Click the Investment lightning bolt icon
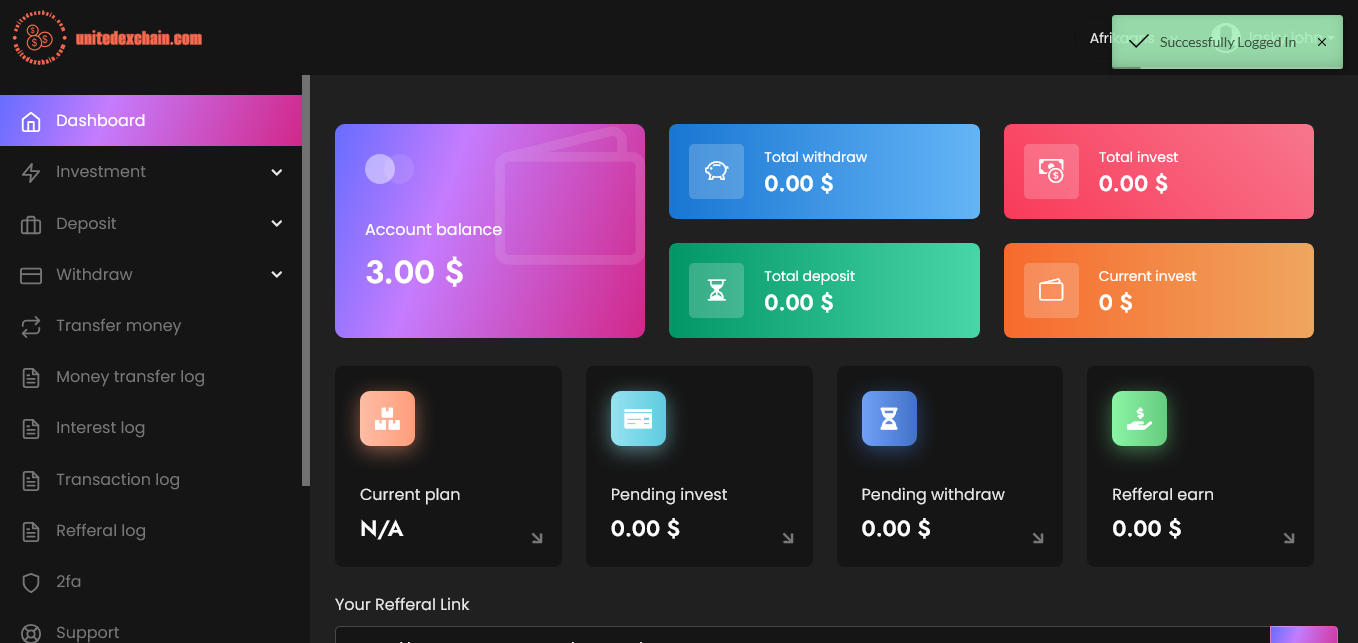 pyautogui.click(x=31, y=173)
